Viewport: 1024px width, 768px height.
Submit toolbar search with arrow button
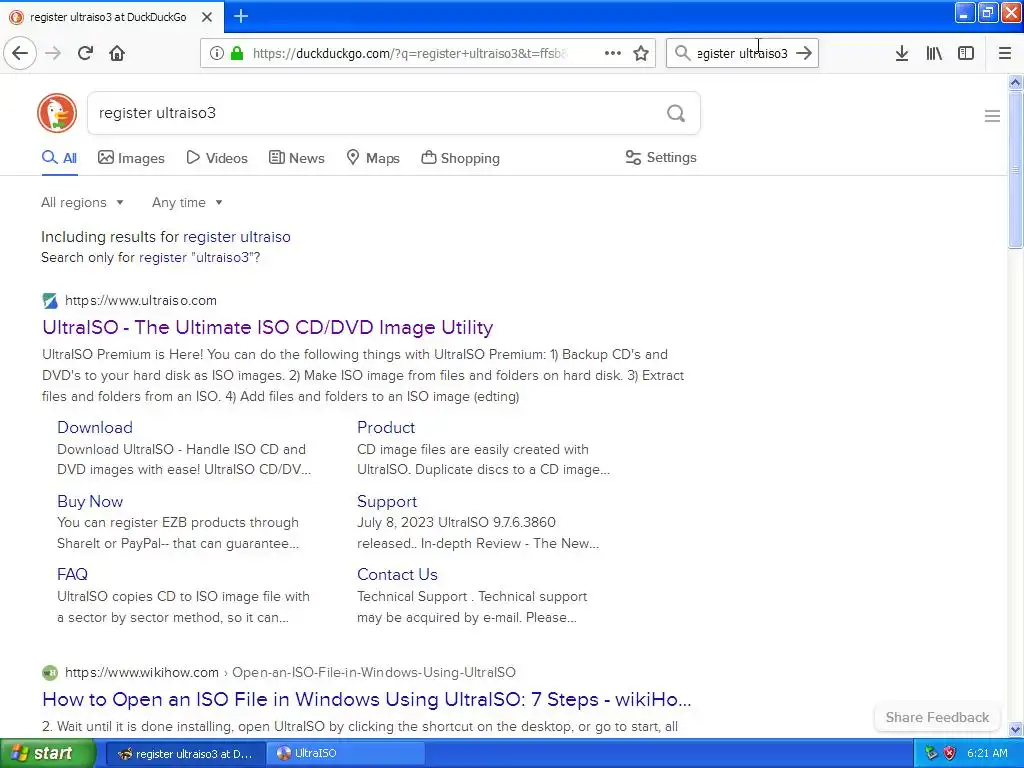point(804,54)
